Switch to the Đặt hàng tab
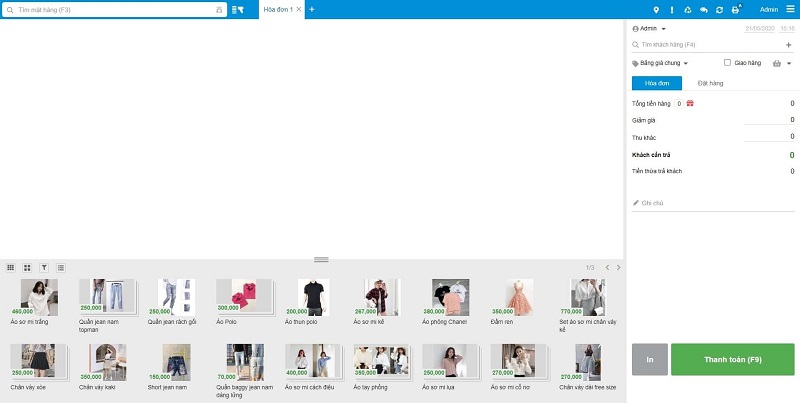The image size is (800, 403). pos(710,83)
